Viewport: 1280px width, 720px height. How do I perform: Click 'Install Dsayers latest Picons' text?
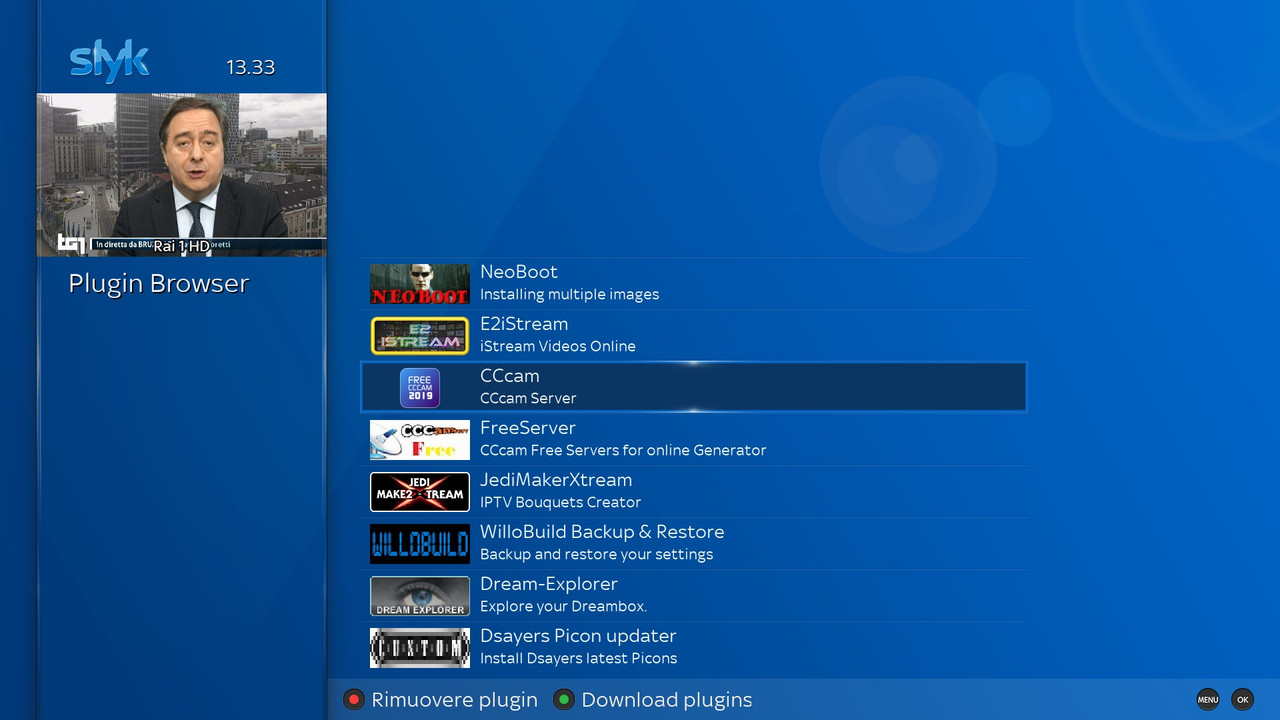pyautogui.click(x=578, y=659)
